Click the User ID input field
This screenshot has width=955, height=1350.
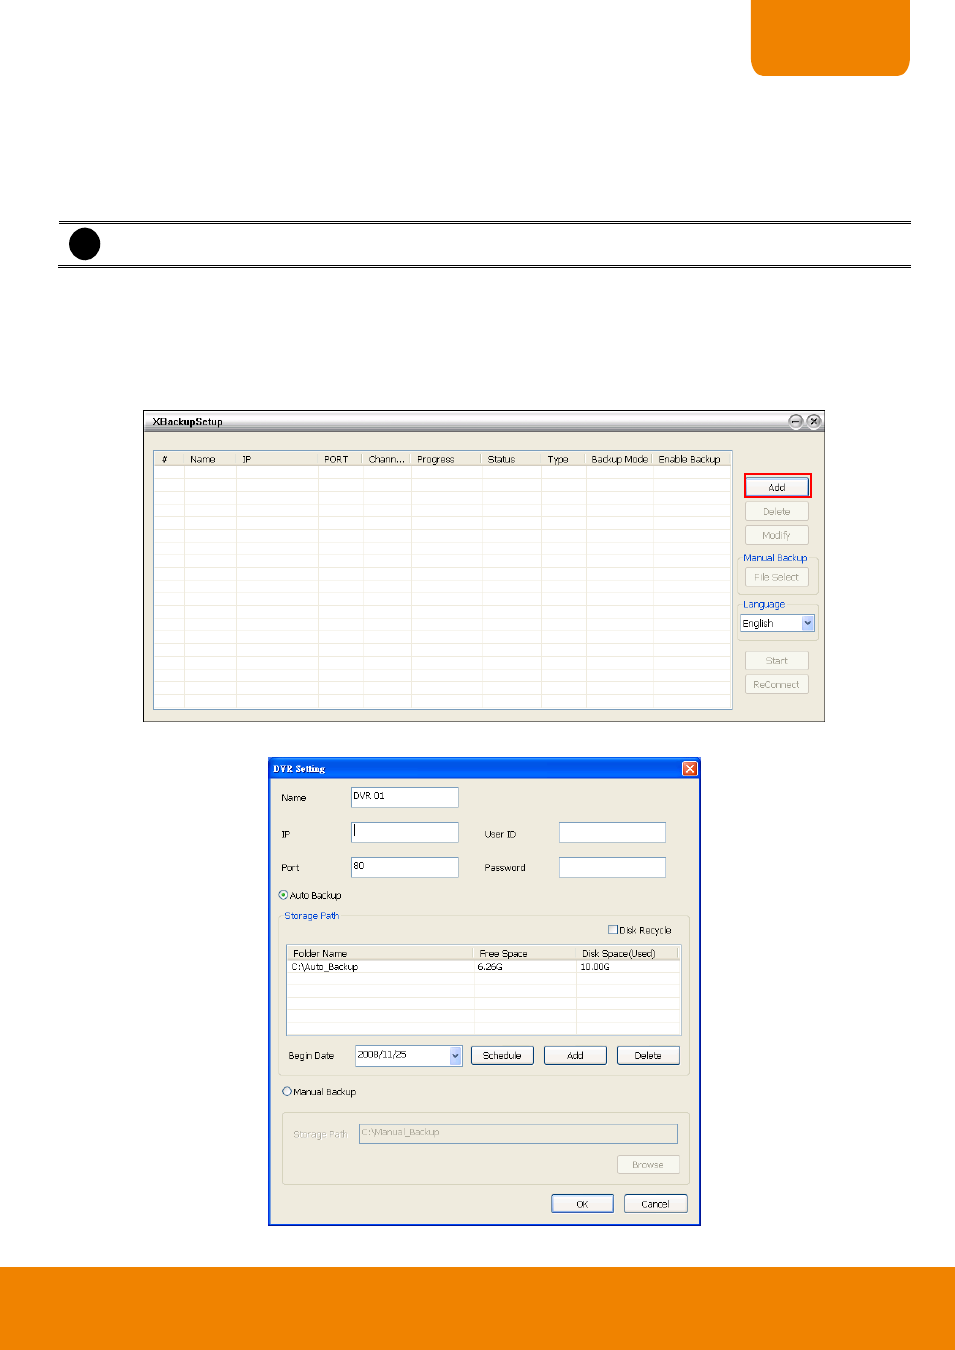point(612,832)
